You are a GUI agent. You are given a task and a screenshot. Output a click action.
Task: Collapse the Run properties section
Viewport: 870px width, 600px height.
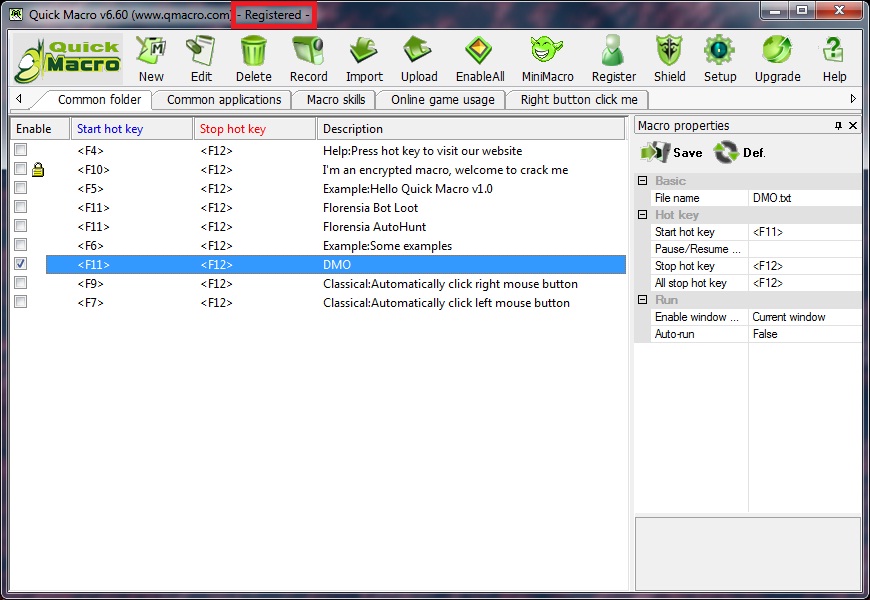(x=643, y=300)
